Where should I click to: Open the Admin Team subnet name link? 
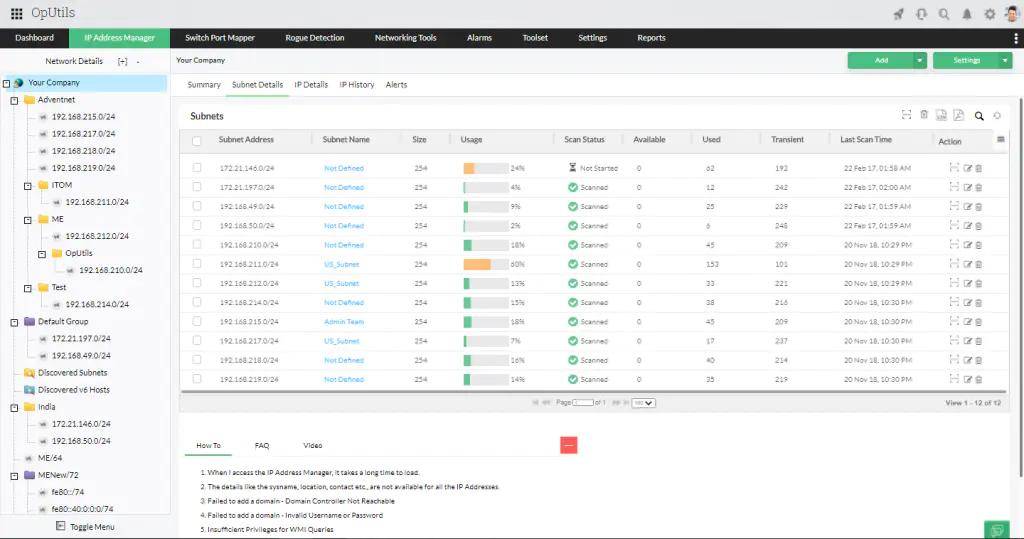pyautogui.click(x=344, y=322)
